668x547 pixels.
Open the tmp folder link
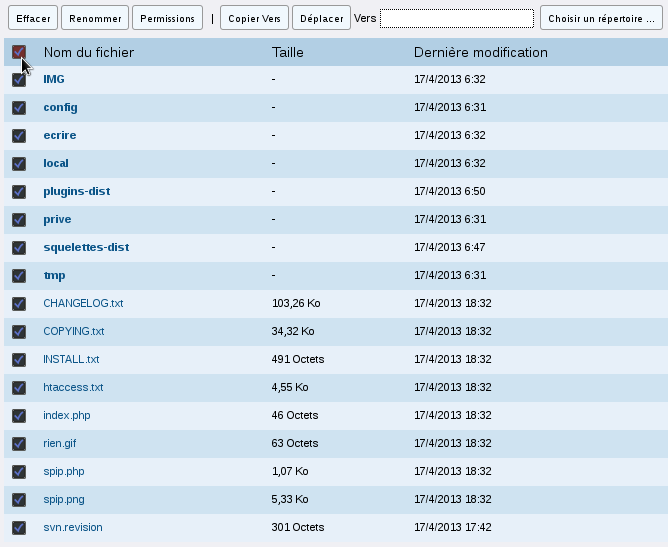54,276
